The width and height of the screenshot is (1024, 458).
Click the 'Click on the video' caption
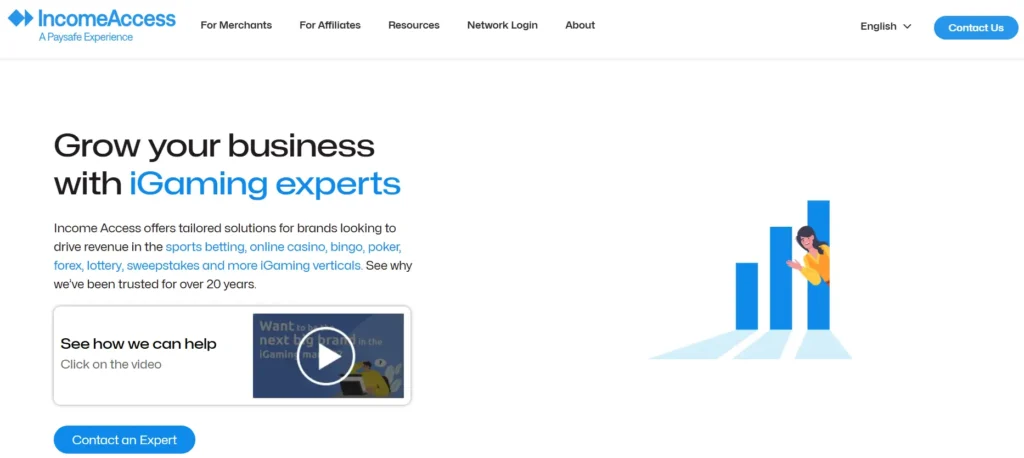pos(111,365)
